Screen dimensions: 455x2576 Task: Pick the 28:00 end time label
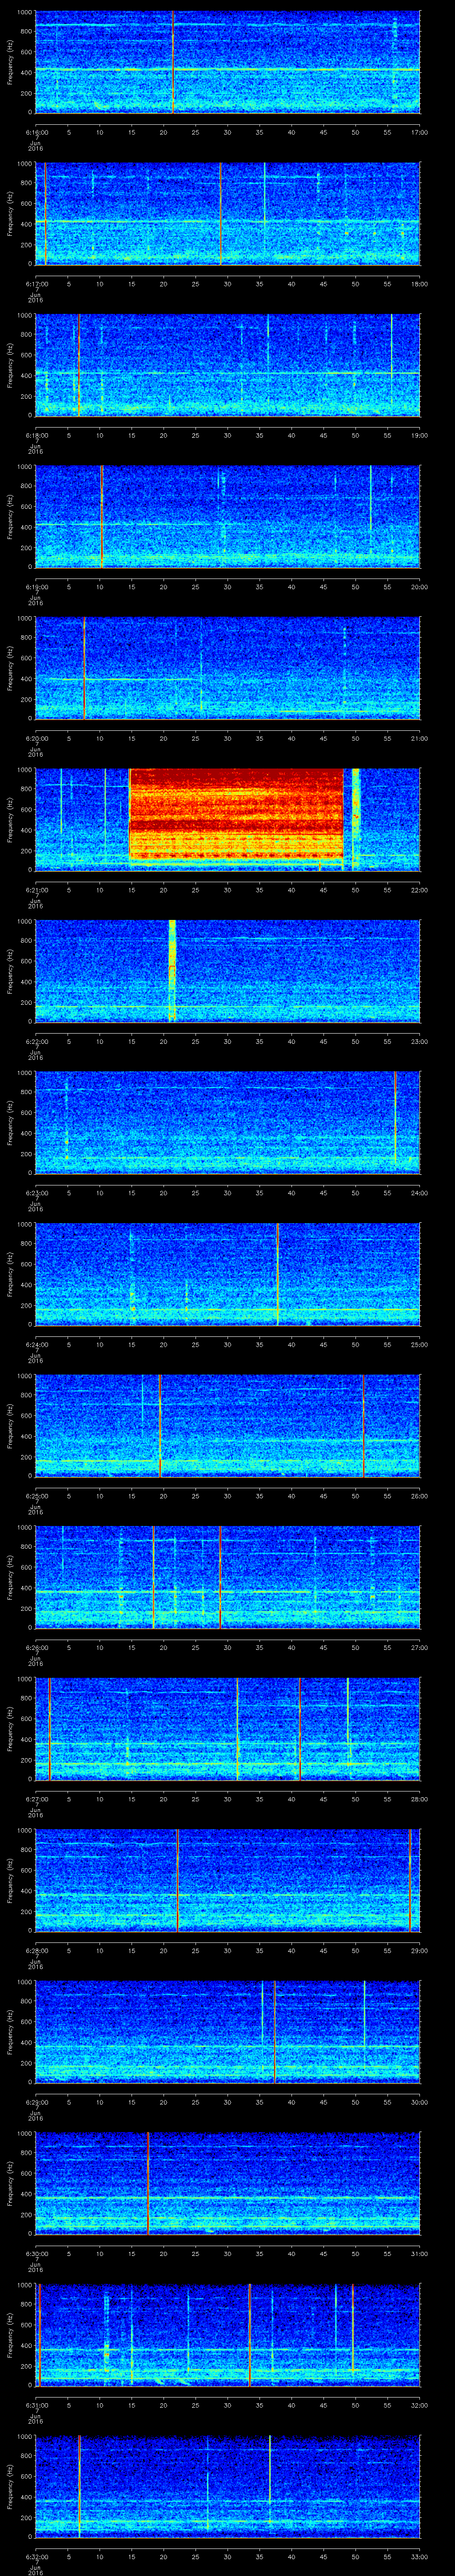419,1798
